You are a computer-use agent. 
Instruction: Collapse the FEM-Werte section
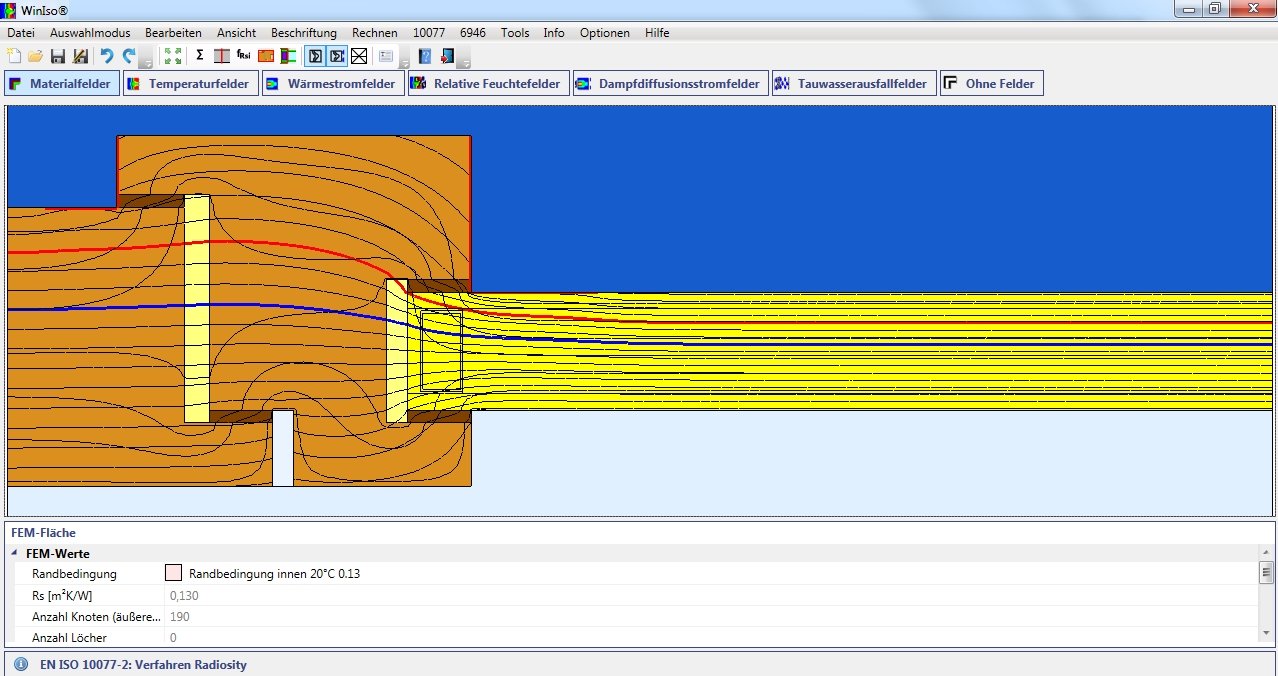click(15, 554)
